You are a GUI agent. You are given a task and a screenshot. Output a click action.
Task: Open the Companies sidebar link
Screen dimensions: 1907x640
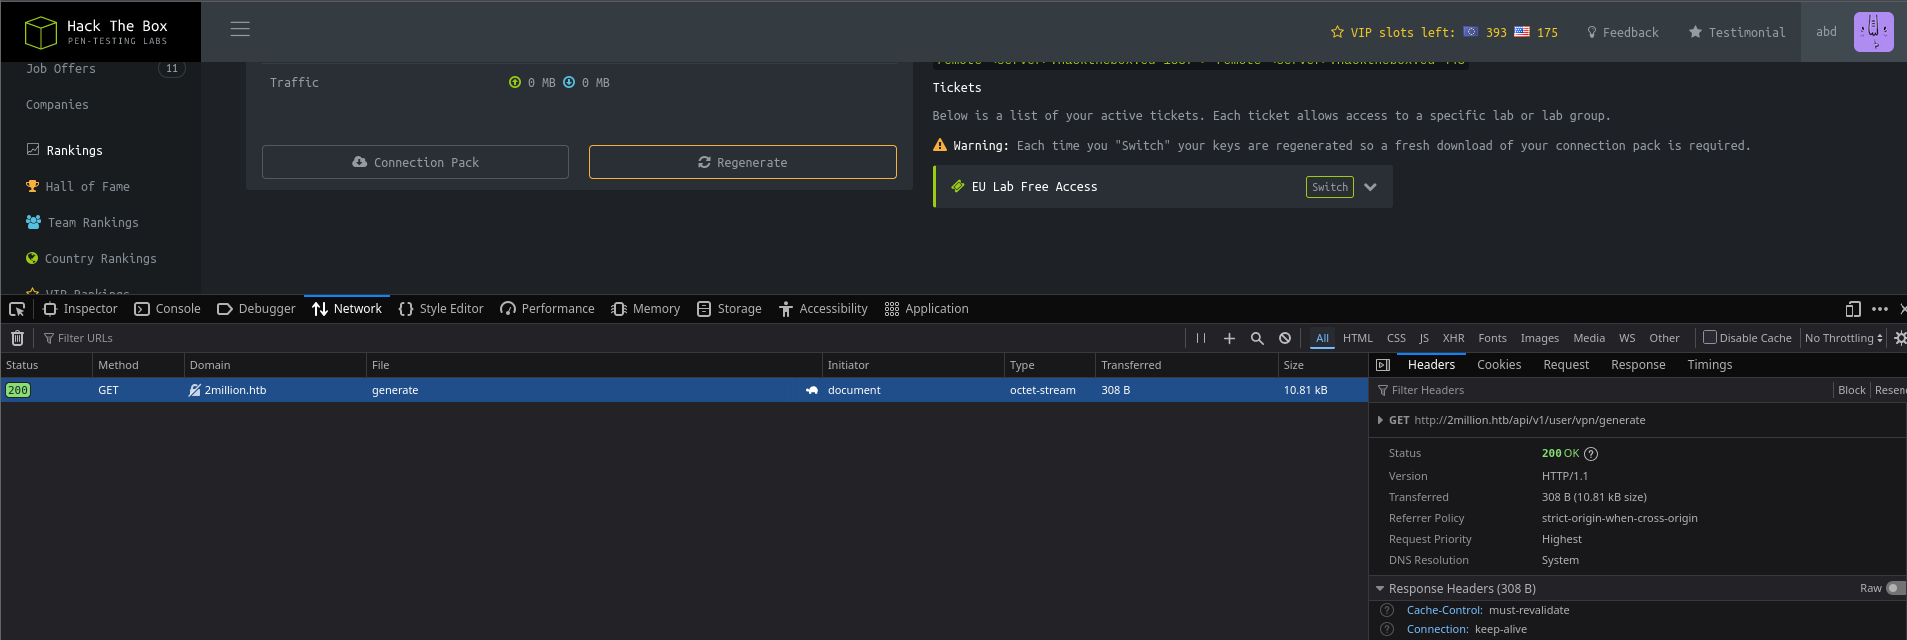coord(57,105)
